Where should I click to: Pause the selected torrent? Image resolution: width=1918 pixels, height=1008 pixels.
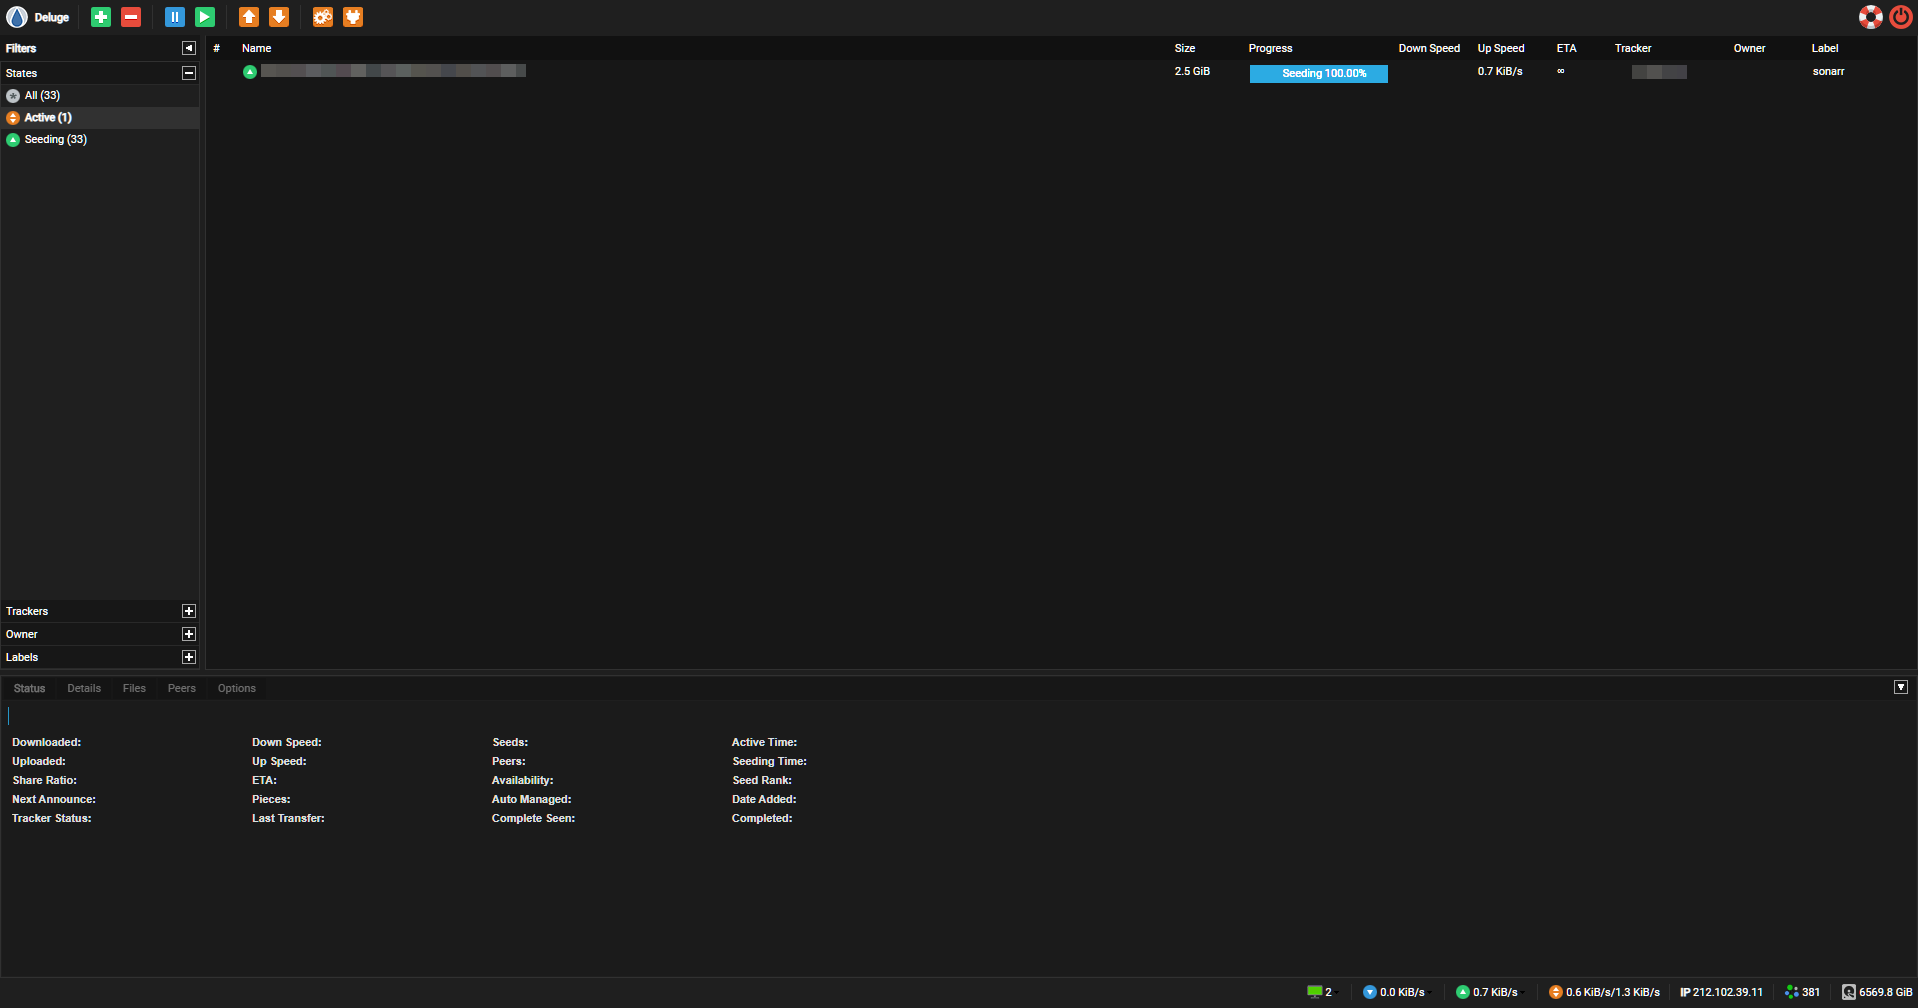(175, 17)
